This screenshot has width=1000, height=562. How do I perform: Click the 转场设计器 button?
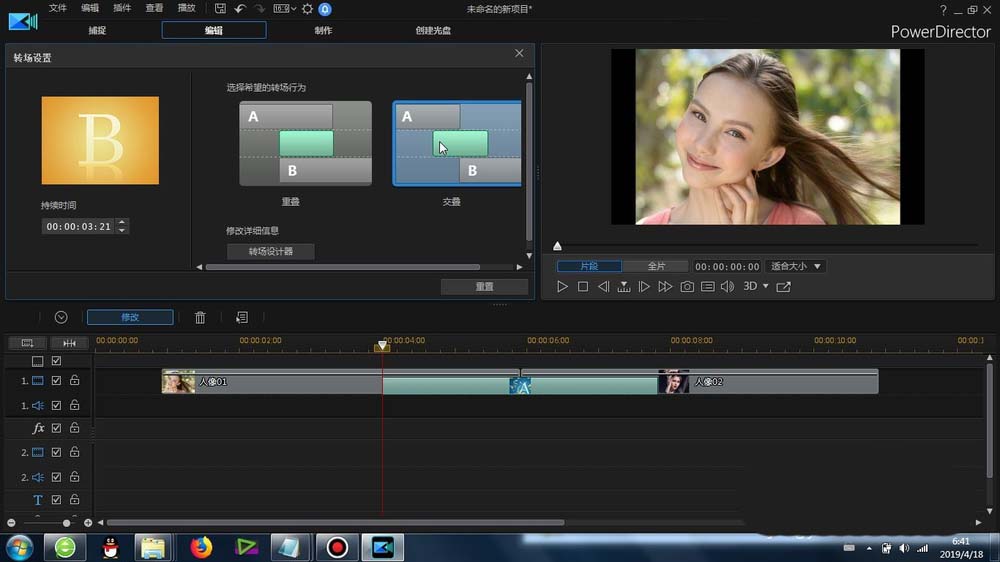pos(271,252)
